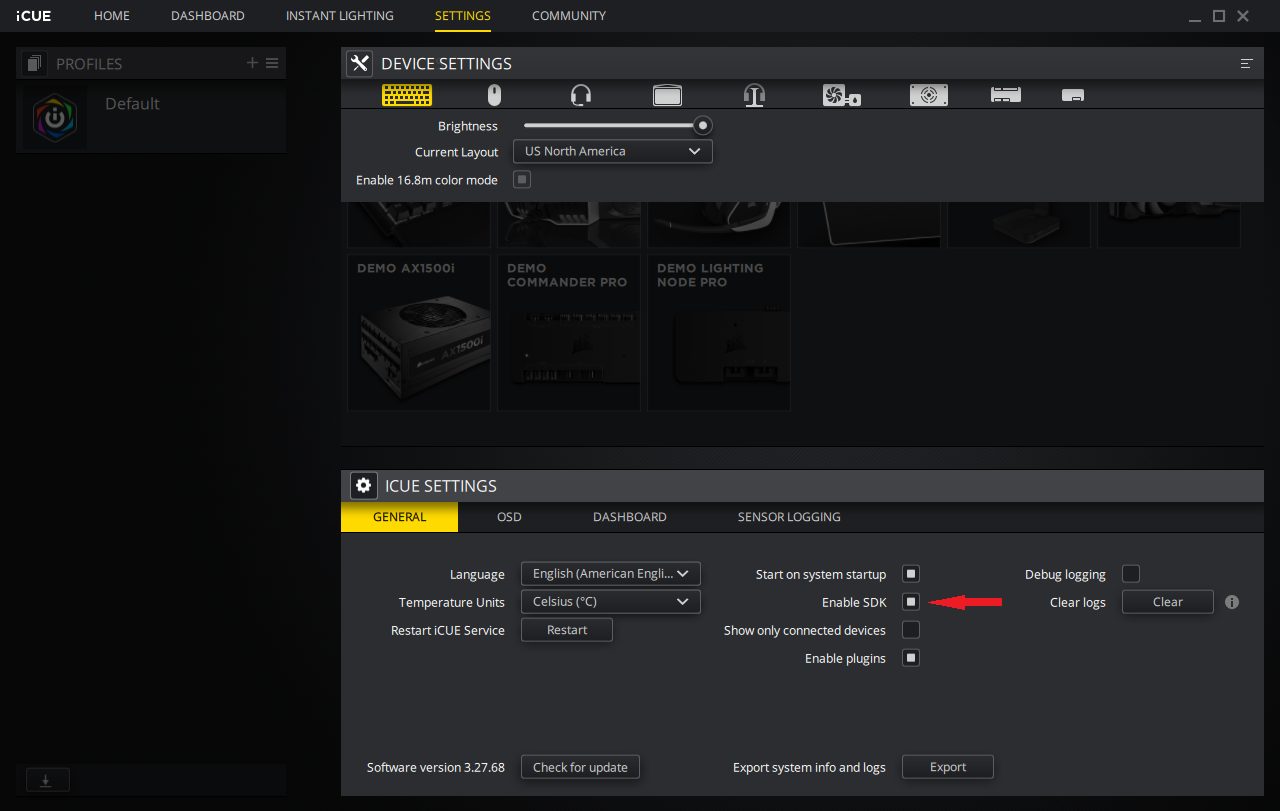1280x811 pixels.
Task: Toggle Enable 16.8m color mode checkbox
Action: click(522, 180)
